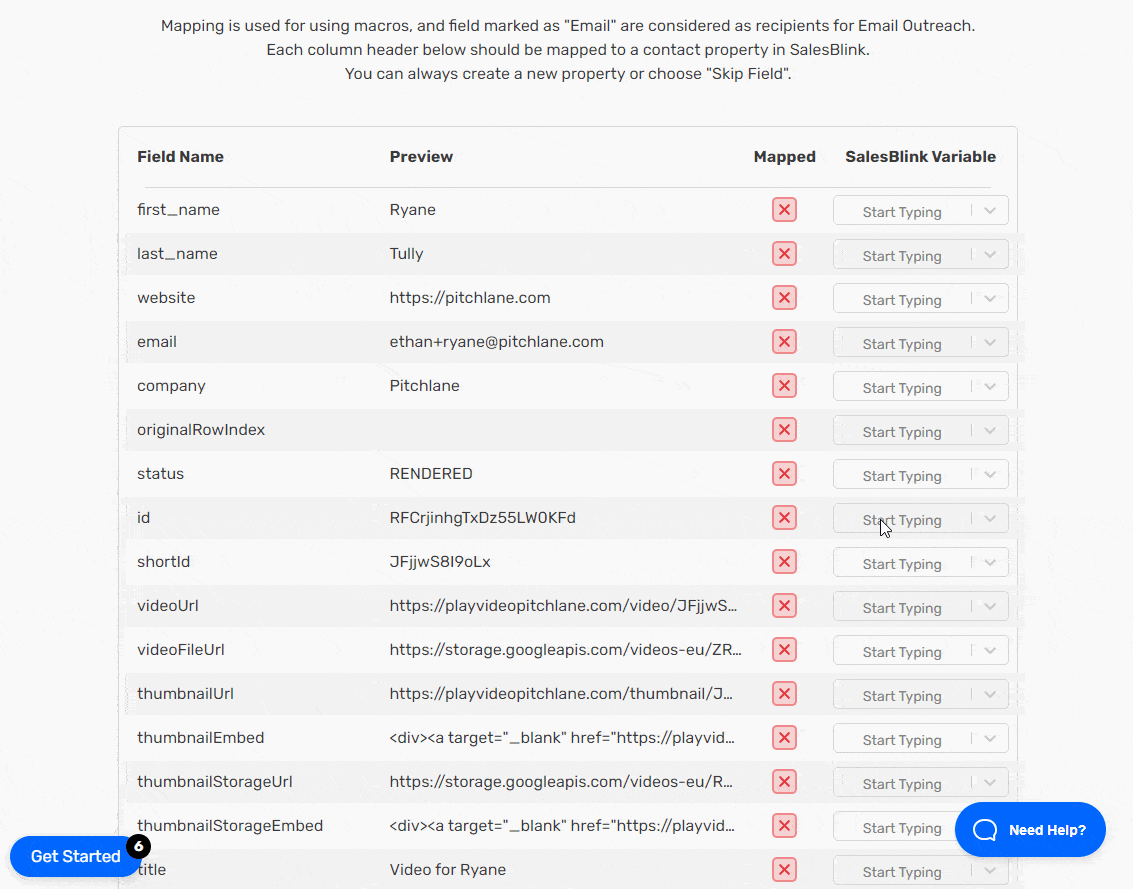The image size is (1133, 889).
Task: Open the dropdown chevron for email field
Action: (x=990, y=343)
